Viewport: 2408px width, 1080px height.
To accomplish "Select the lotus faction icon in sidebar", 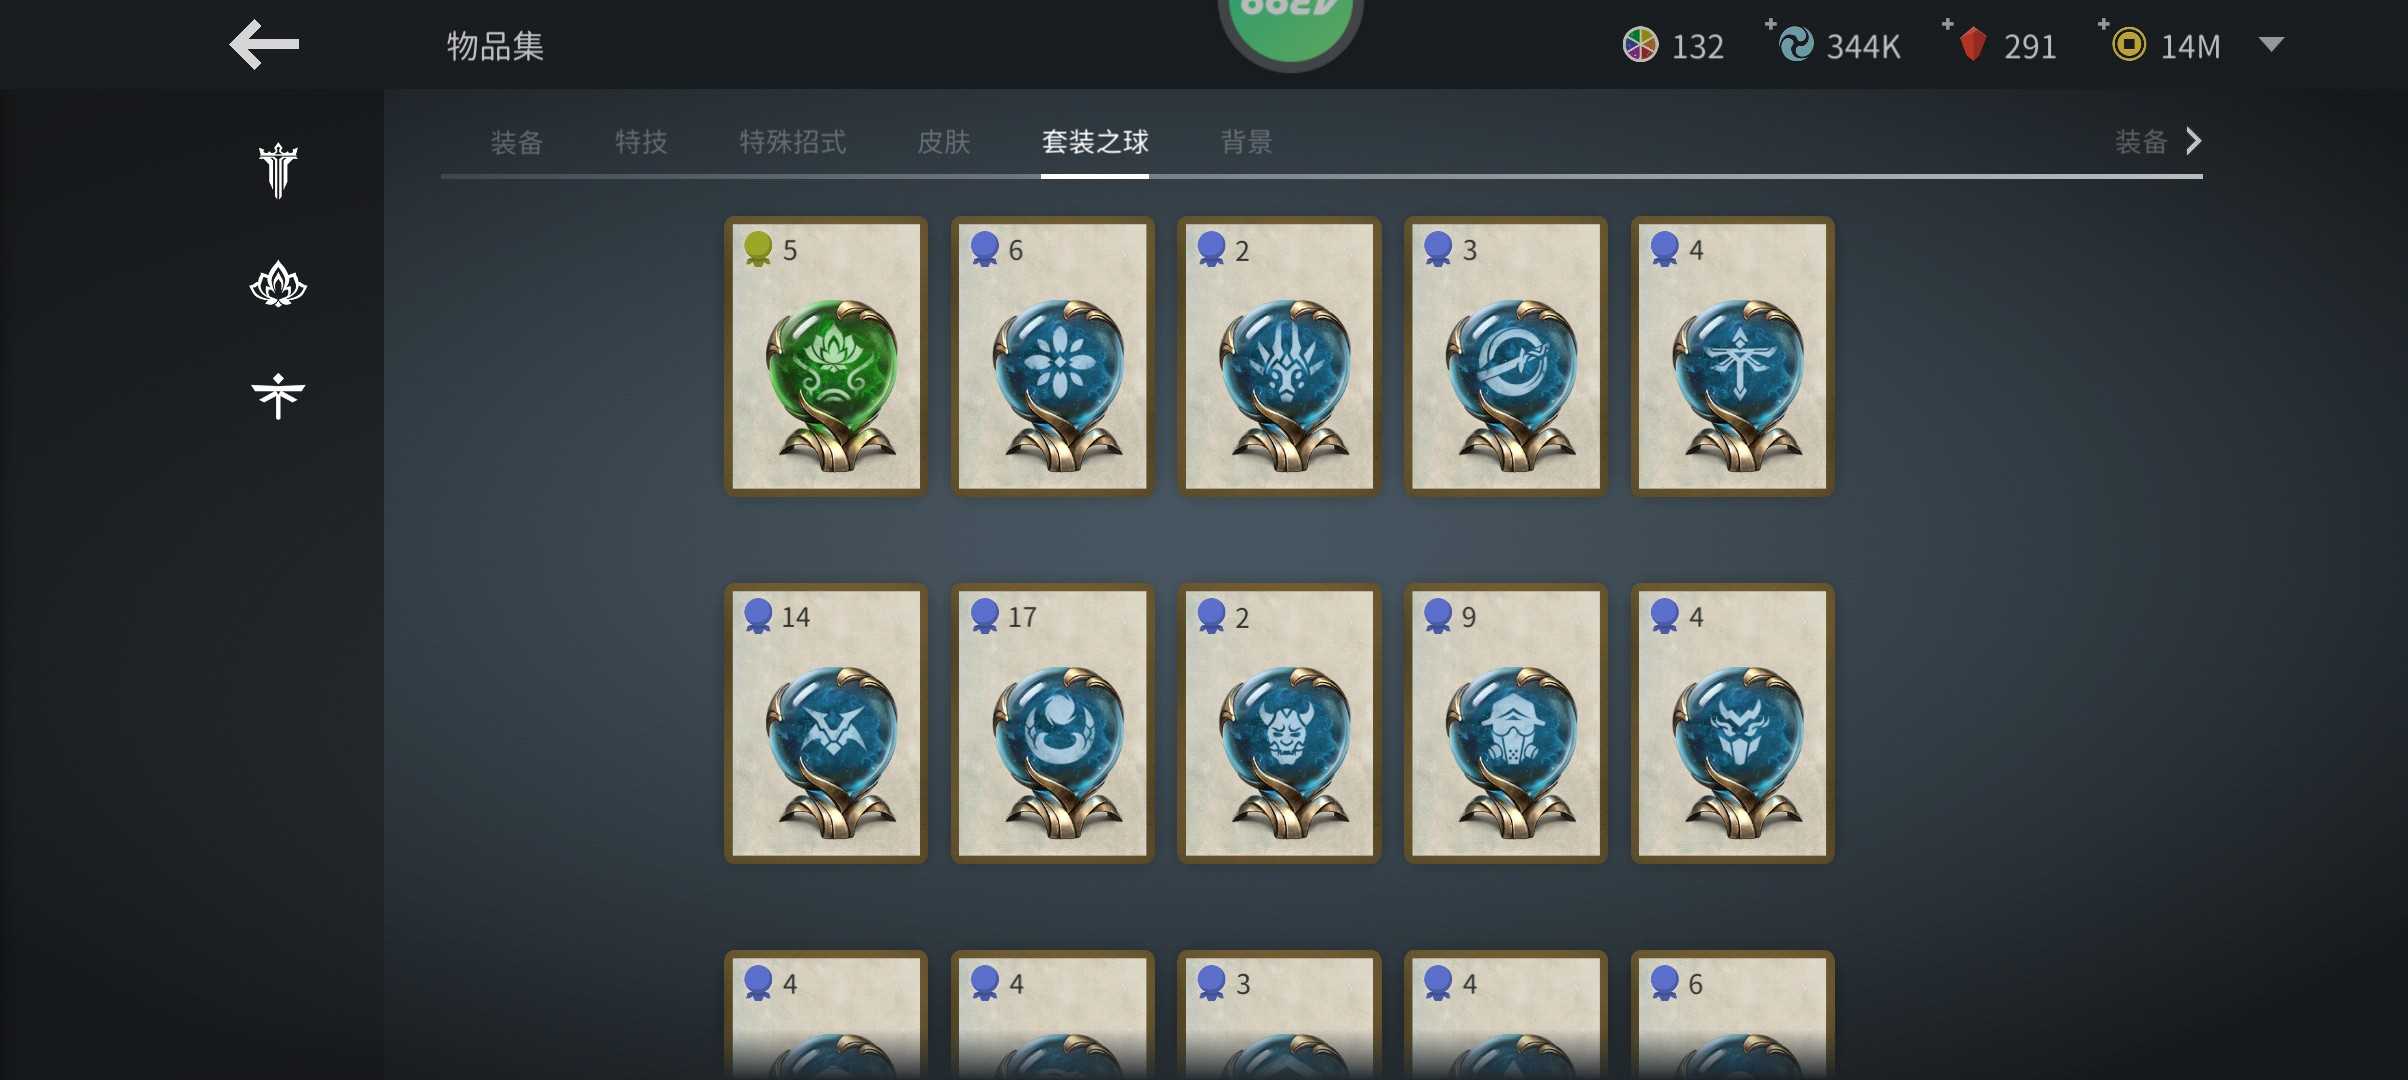I will (x=278, y=284).
